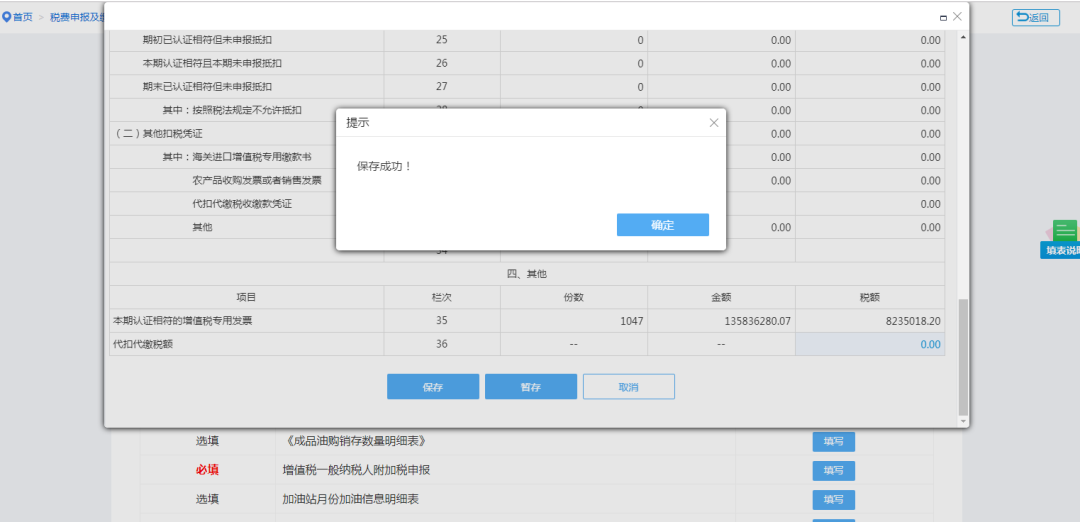This screenshot has width=1080, height=522.
Task: Close the form window with the X icon
Action: (957, 17)
